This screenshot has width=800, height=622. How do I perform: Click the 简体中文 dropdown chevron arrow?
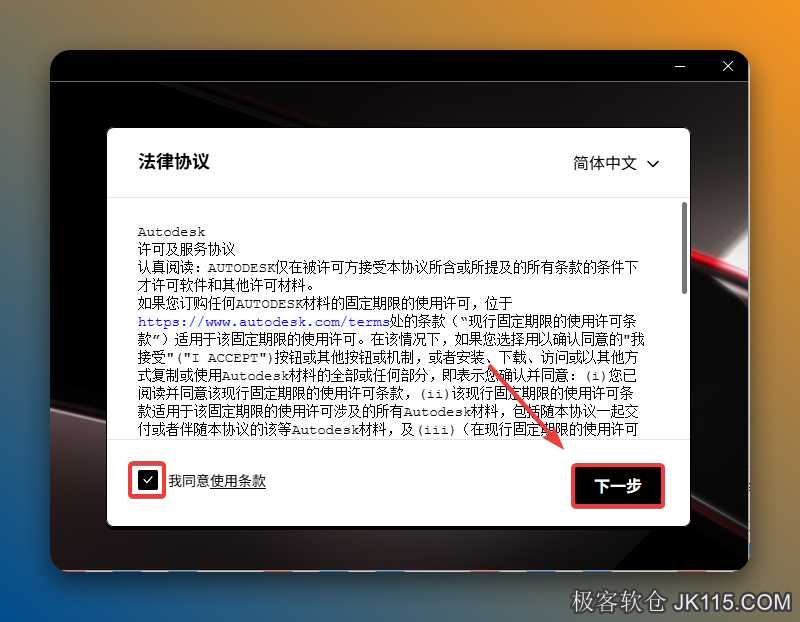[x=653, y=164]
